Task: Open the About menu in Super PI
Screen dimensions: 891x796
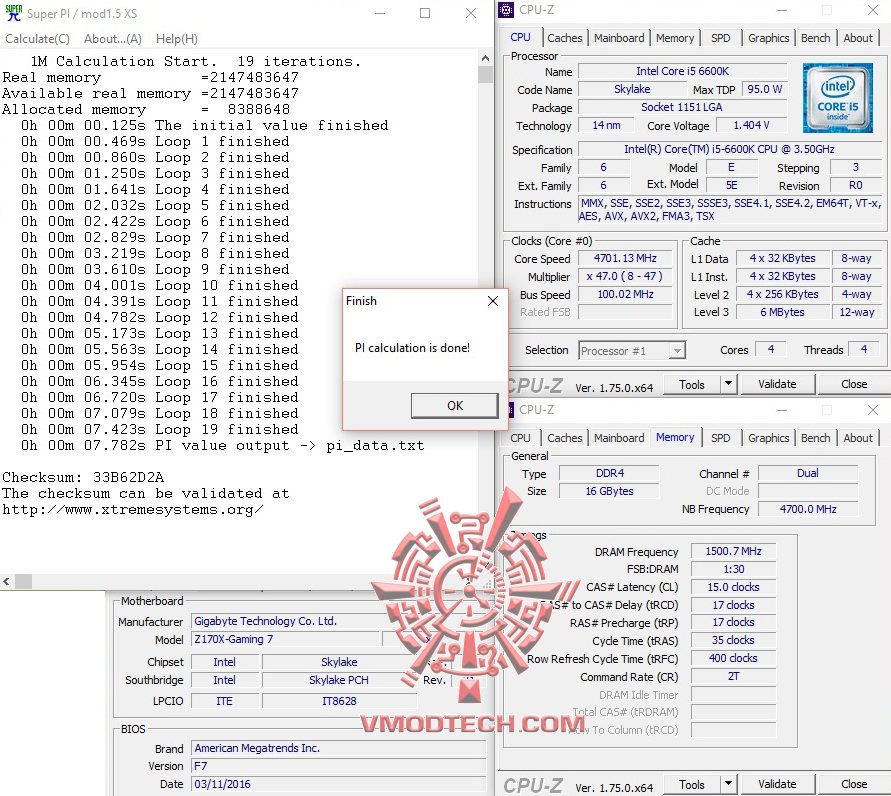Action: coord(113,39)
